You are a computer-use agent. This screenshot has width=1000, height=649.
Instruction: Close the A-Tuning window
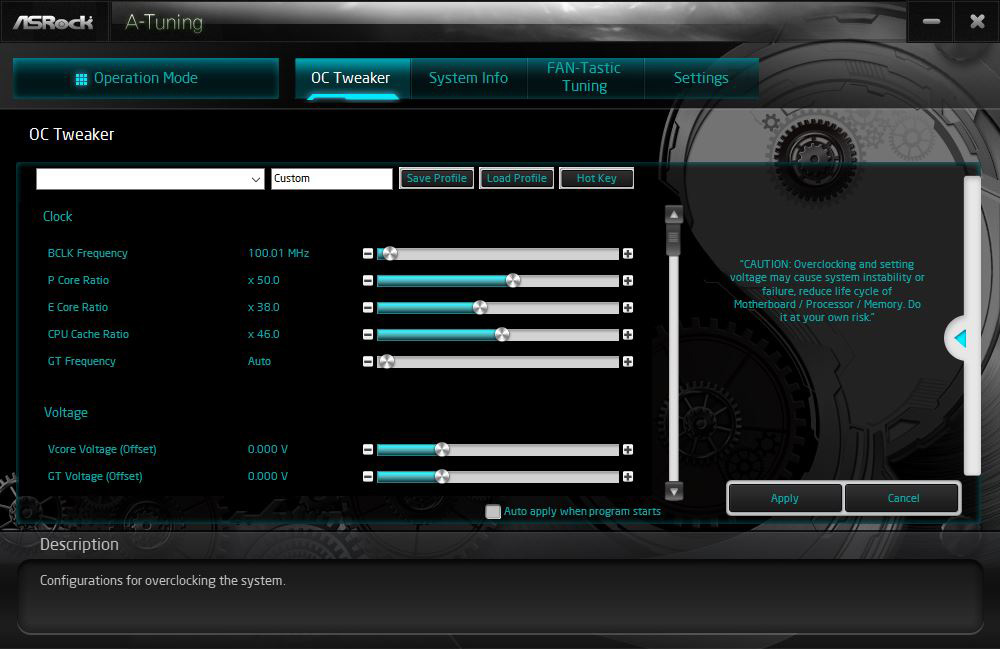coord(977,22)
